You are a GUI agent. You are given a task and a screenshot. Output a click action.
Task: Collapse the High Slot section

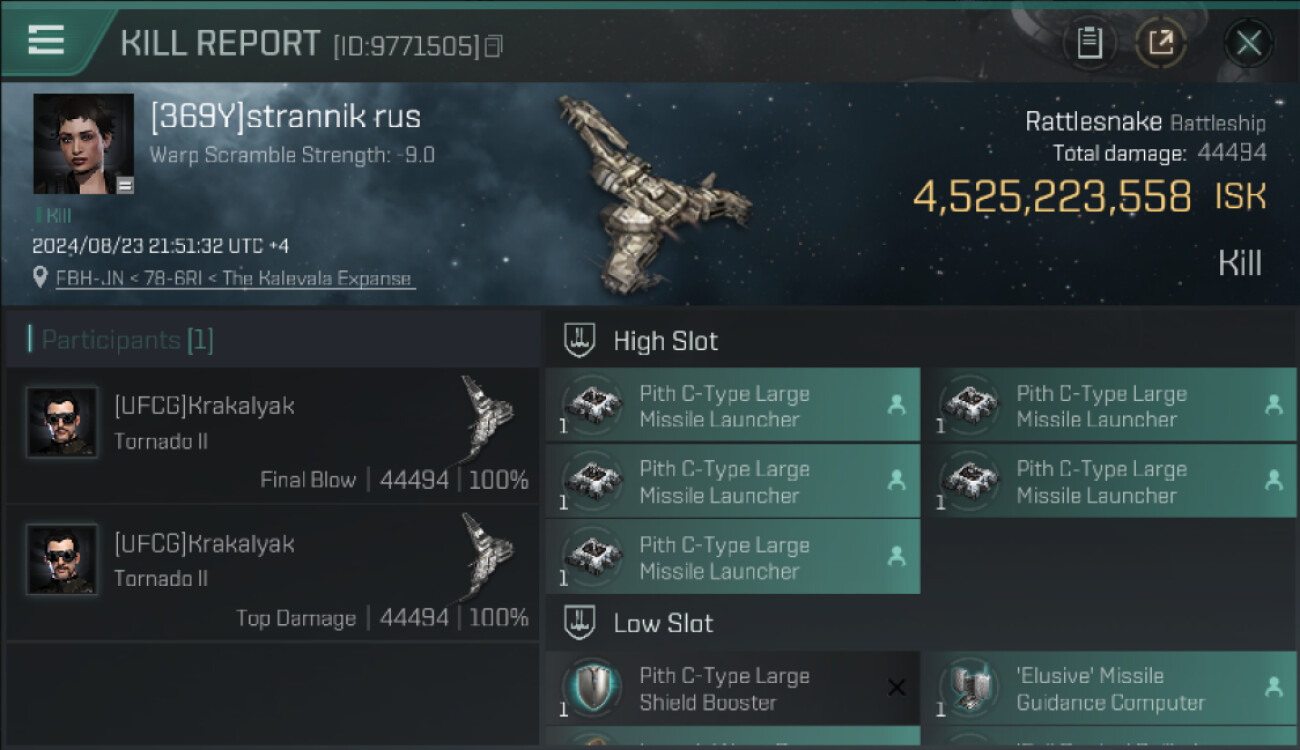[x=580, y=340]
